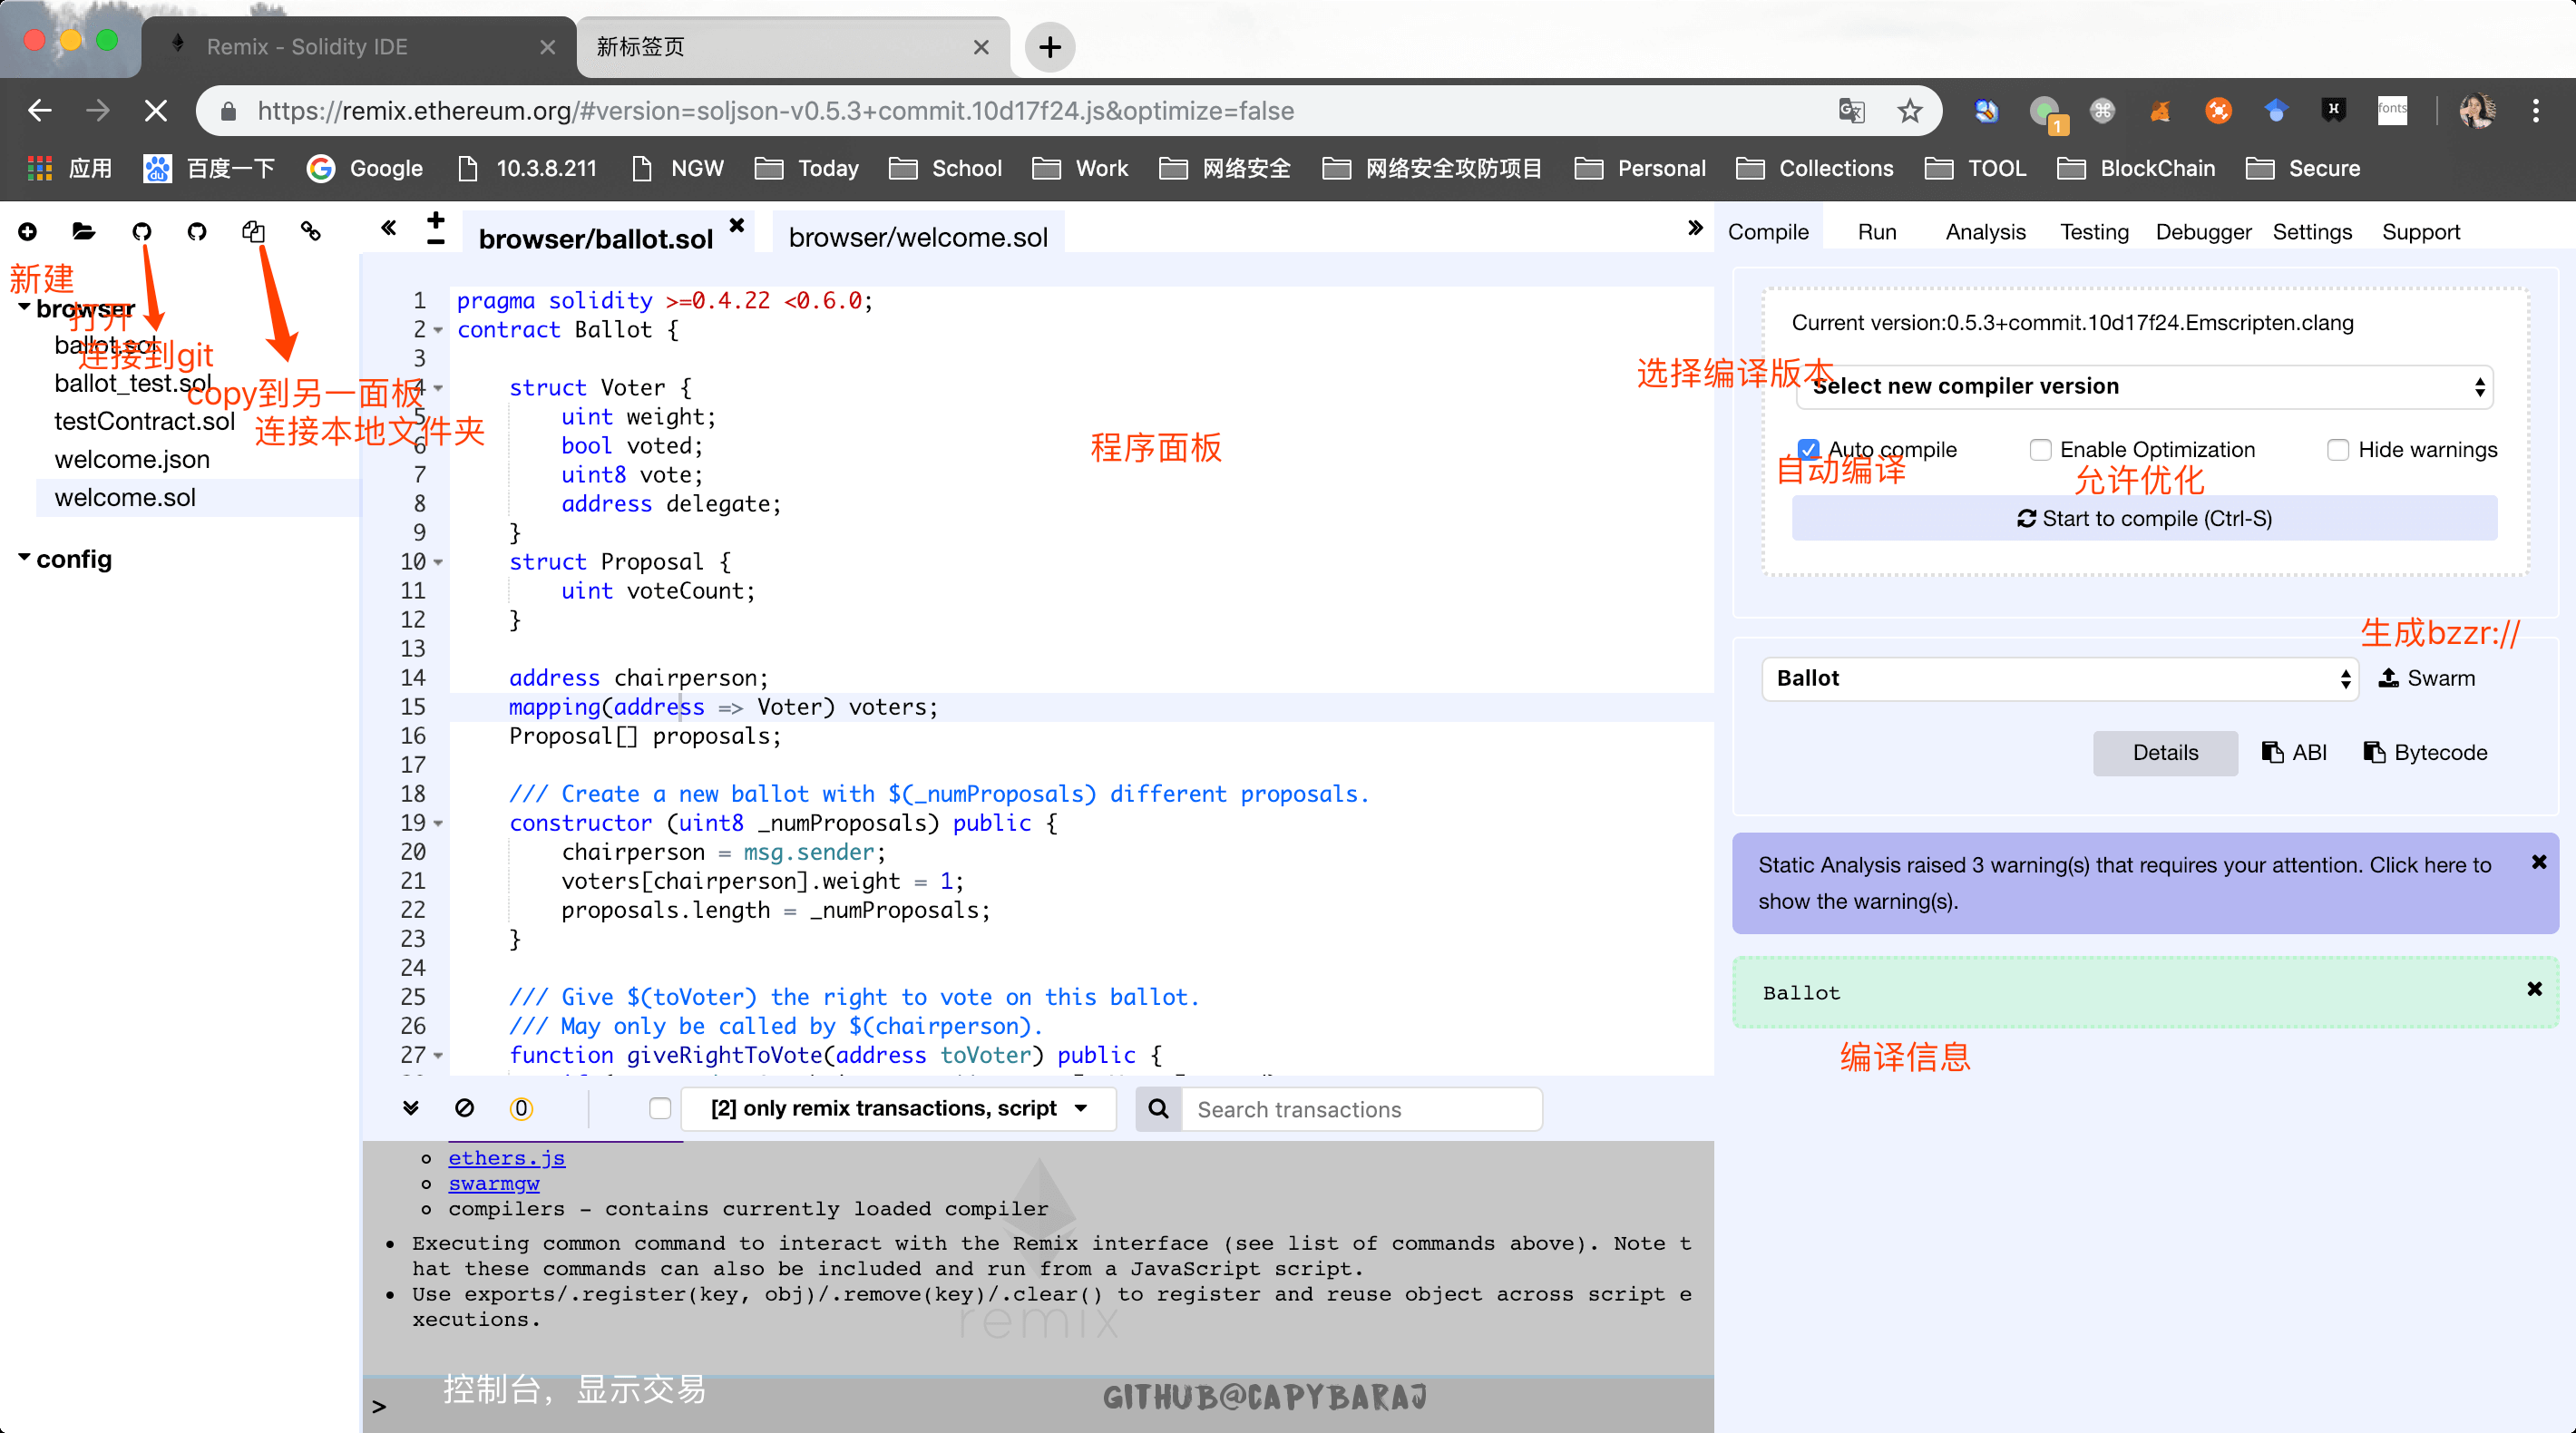Open the ethers.js link in console

[x=506, y=1158]
